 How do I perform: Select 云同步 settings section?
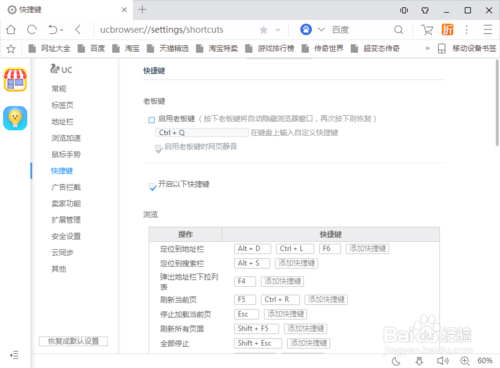(x=62, y=253)
